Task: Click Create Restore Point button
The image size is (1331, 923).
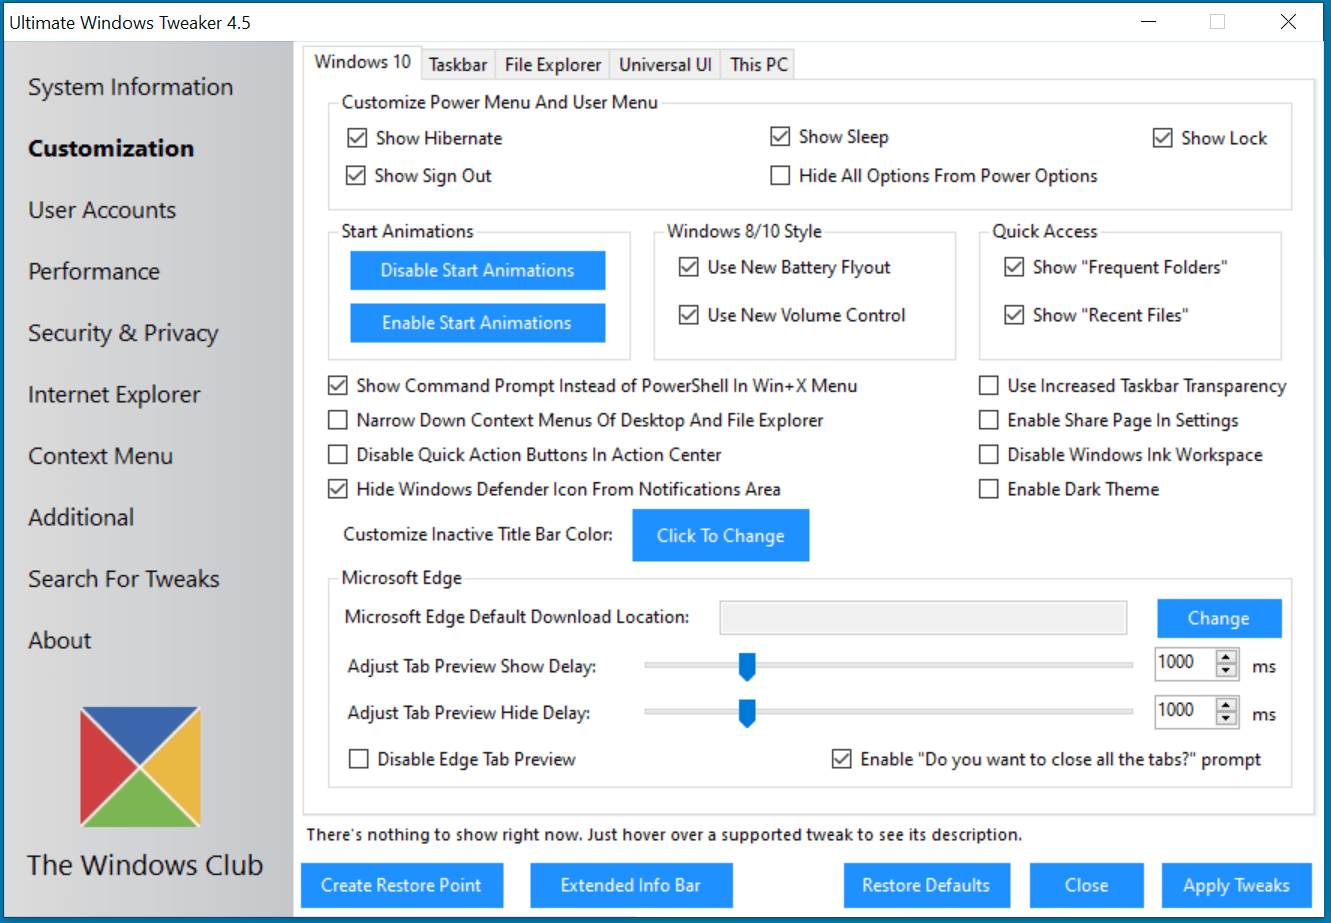Action: click(402, 885)
